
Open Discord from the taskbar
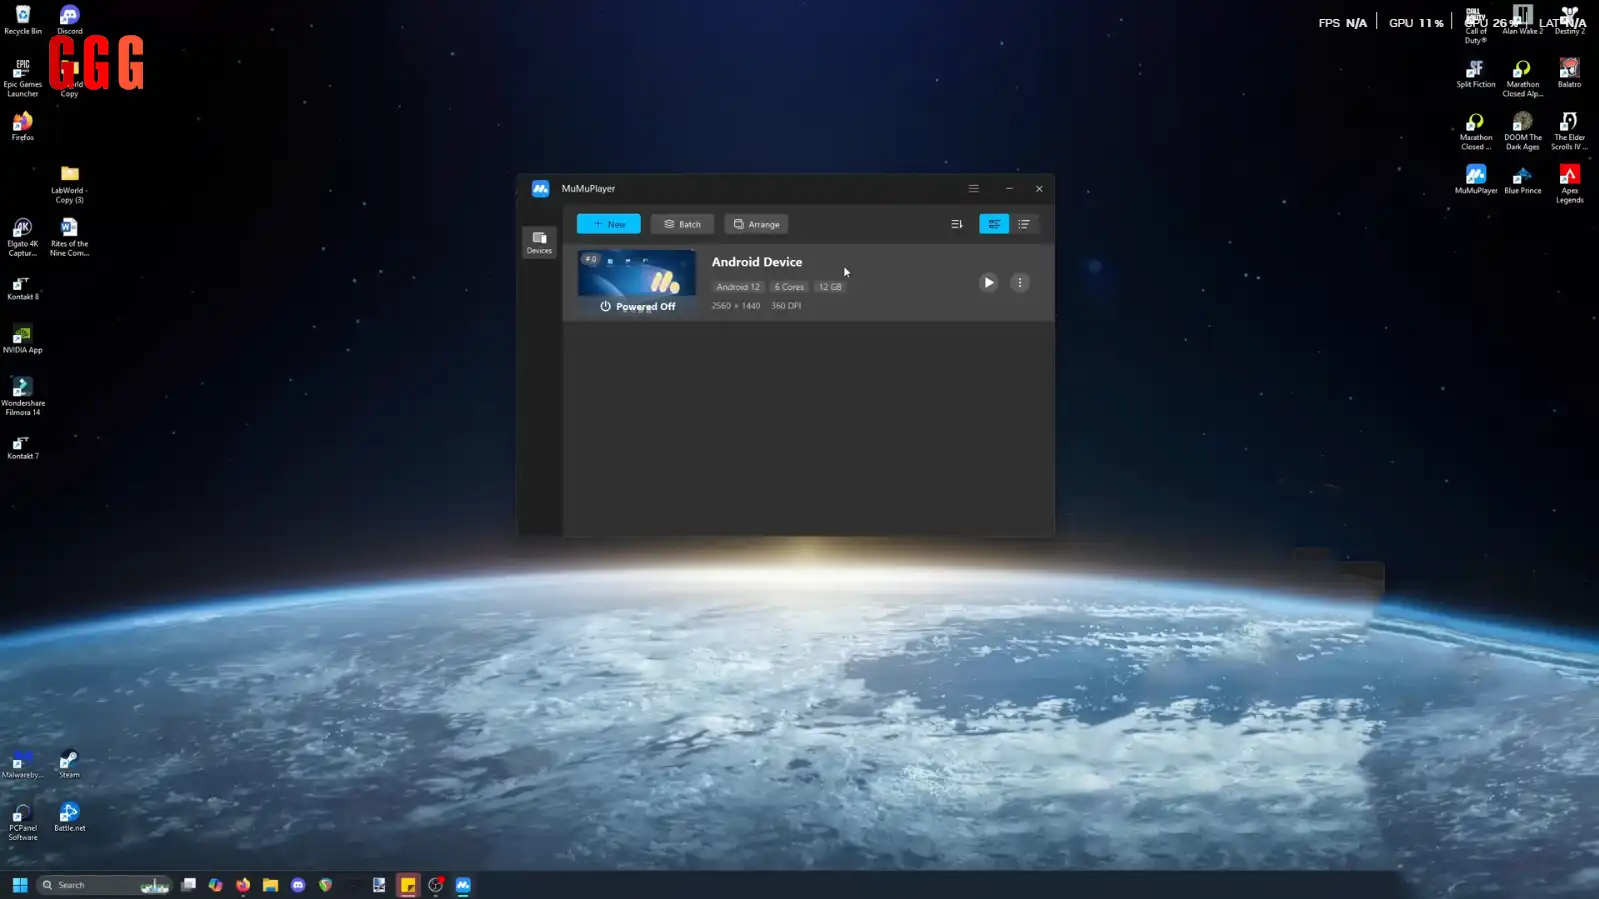(298, 885)
